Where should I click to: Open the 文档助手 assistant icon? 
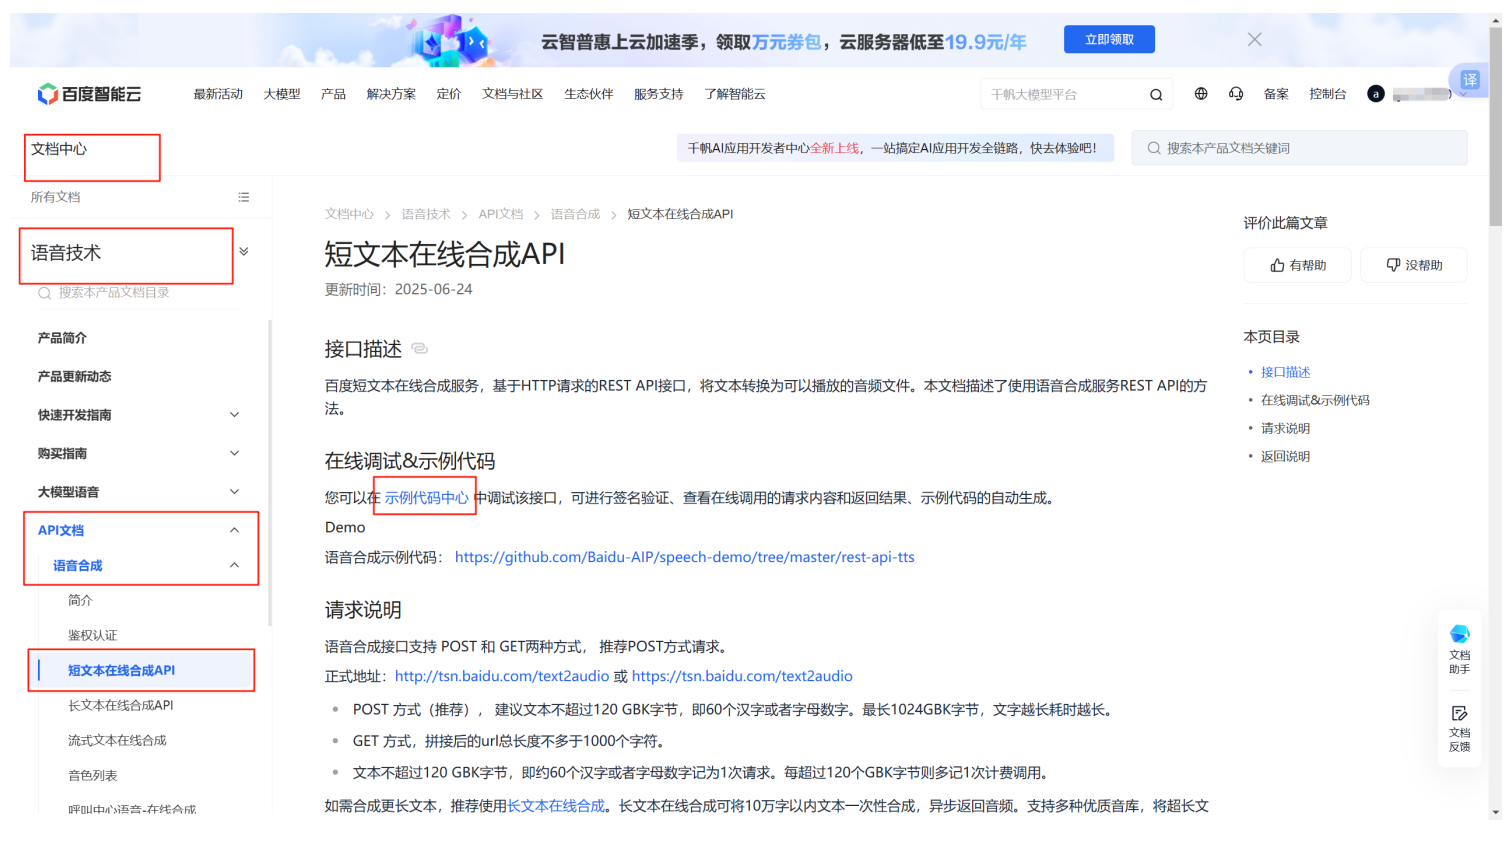point(1459,647)
